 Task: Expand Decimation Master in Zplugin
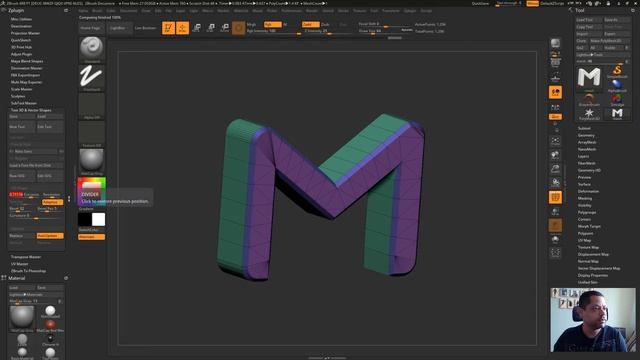27,68
